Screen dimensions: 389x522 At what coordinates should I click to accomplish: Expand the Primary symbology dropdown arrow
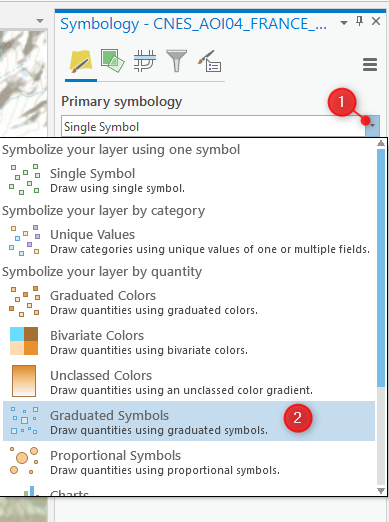click(372, 126)
